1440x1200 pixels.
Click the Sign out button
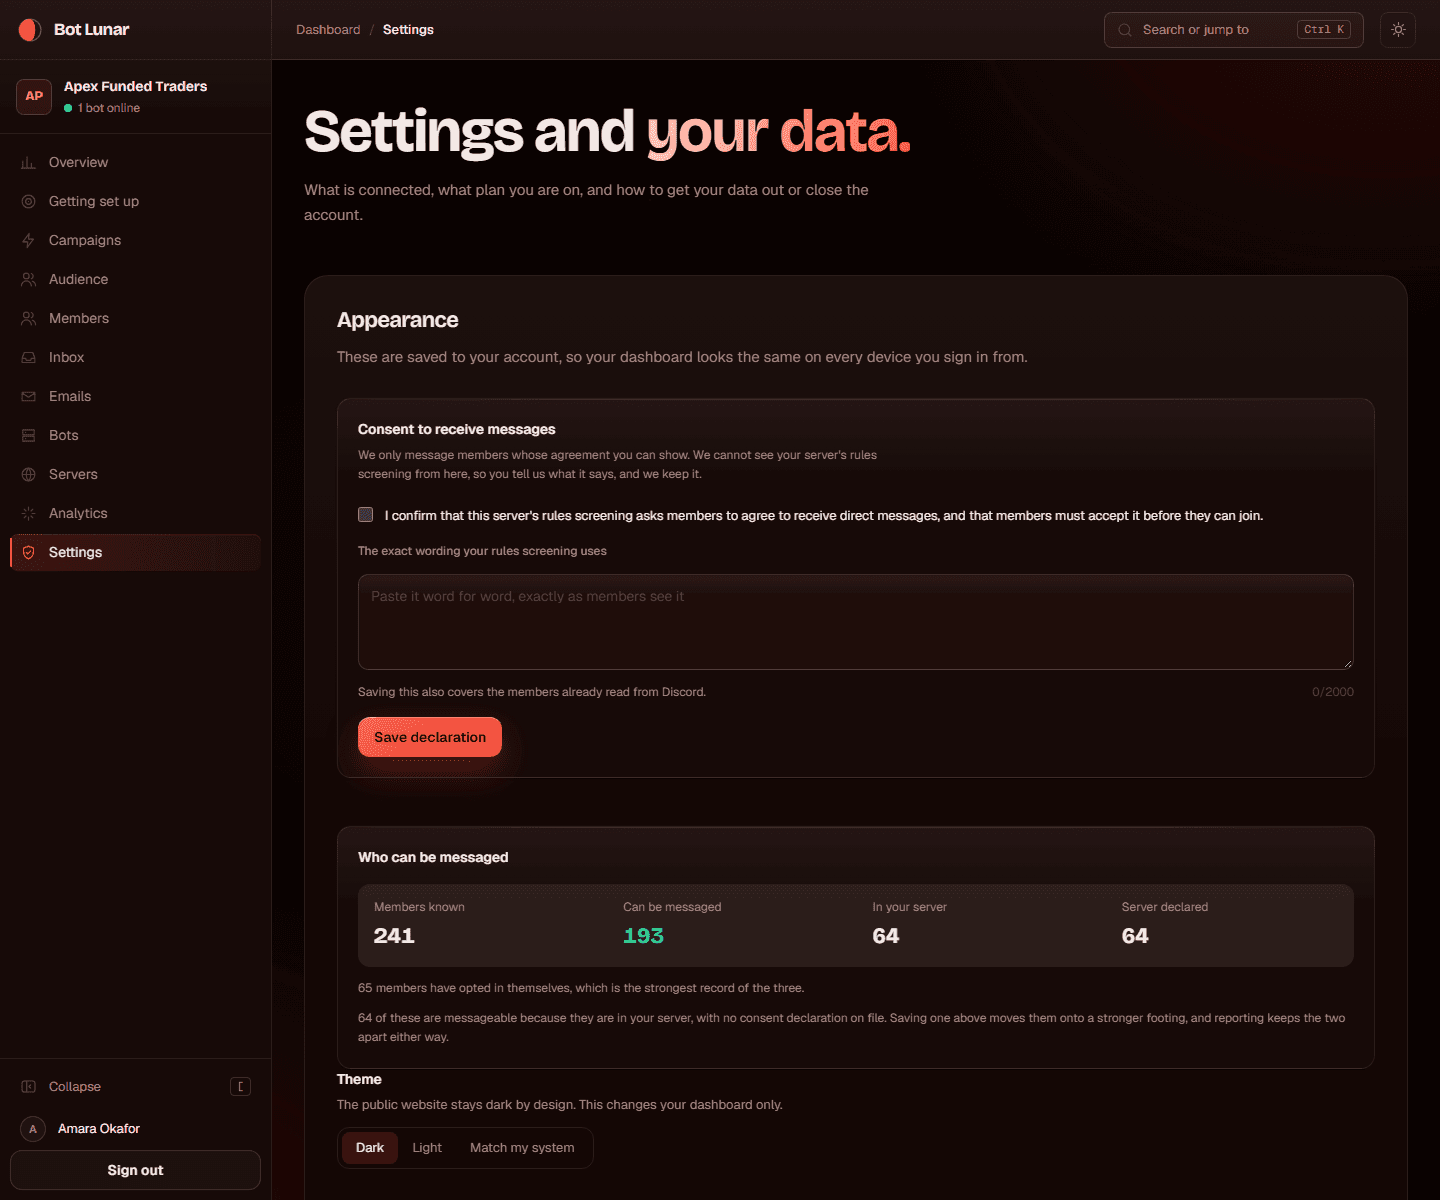pos(135,1170)
